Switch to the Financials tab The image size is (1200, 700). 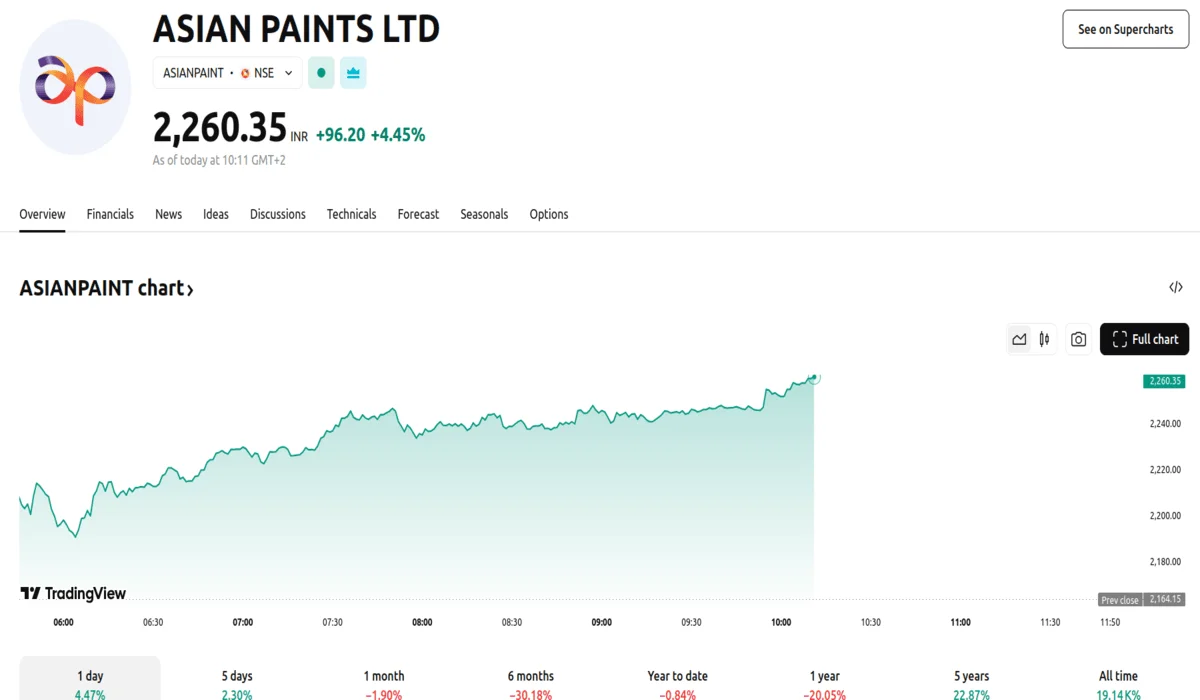(110, 213)
